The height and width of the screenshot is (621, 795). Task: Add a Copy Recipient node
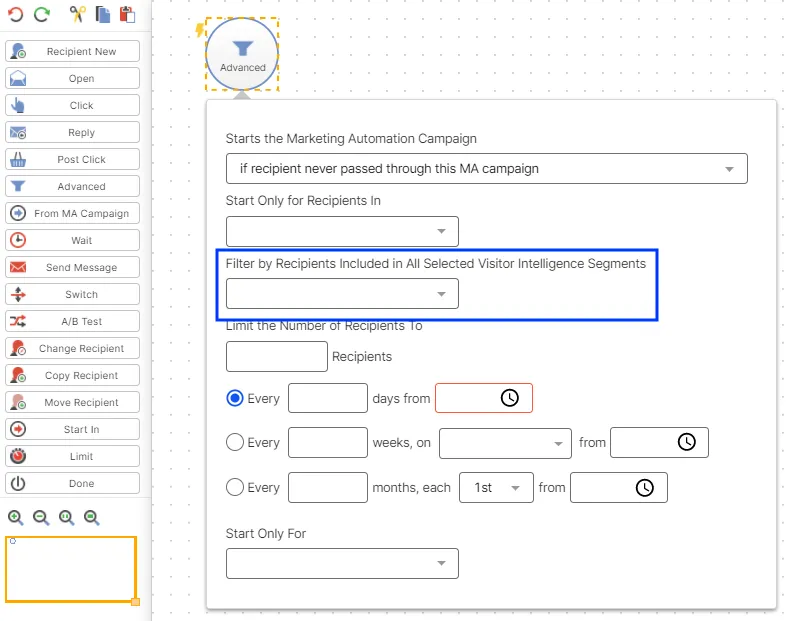pos(73,375)
